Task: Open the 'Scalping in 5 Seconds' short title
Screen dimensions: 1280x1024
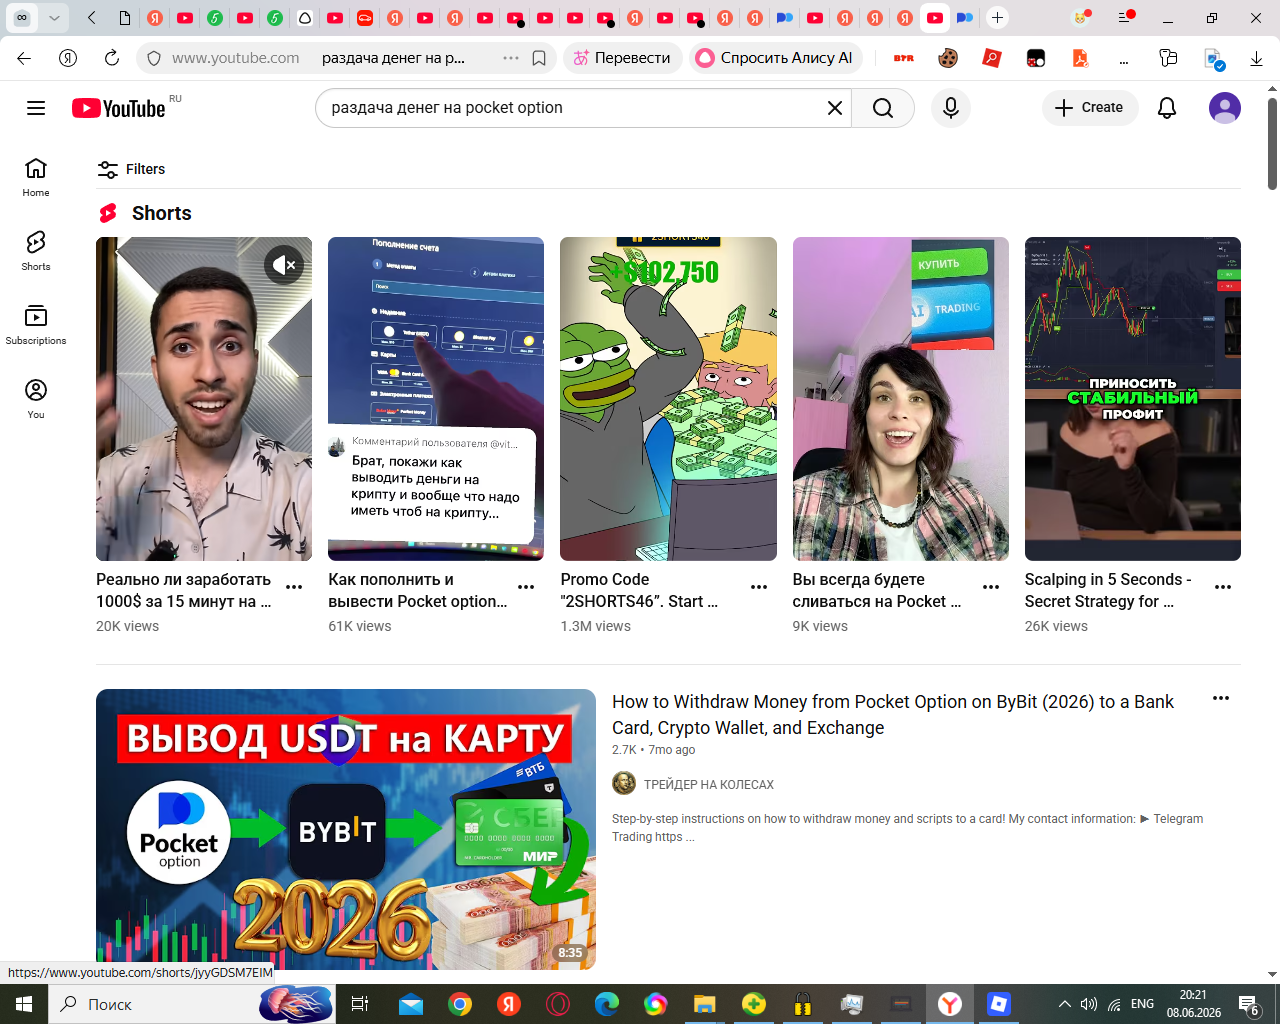Action: point(1108,590)
